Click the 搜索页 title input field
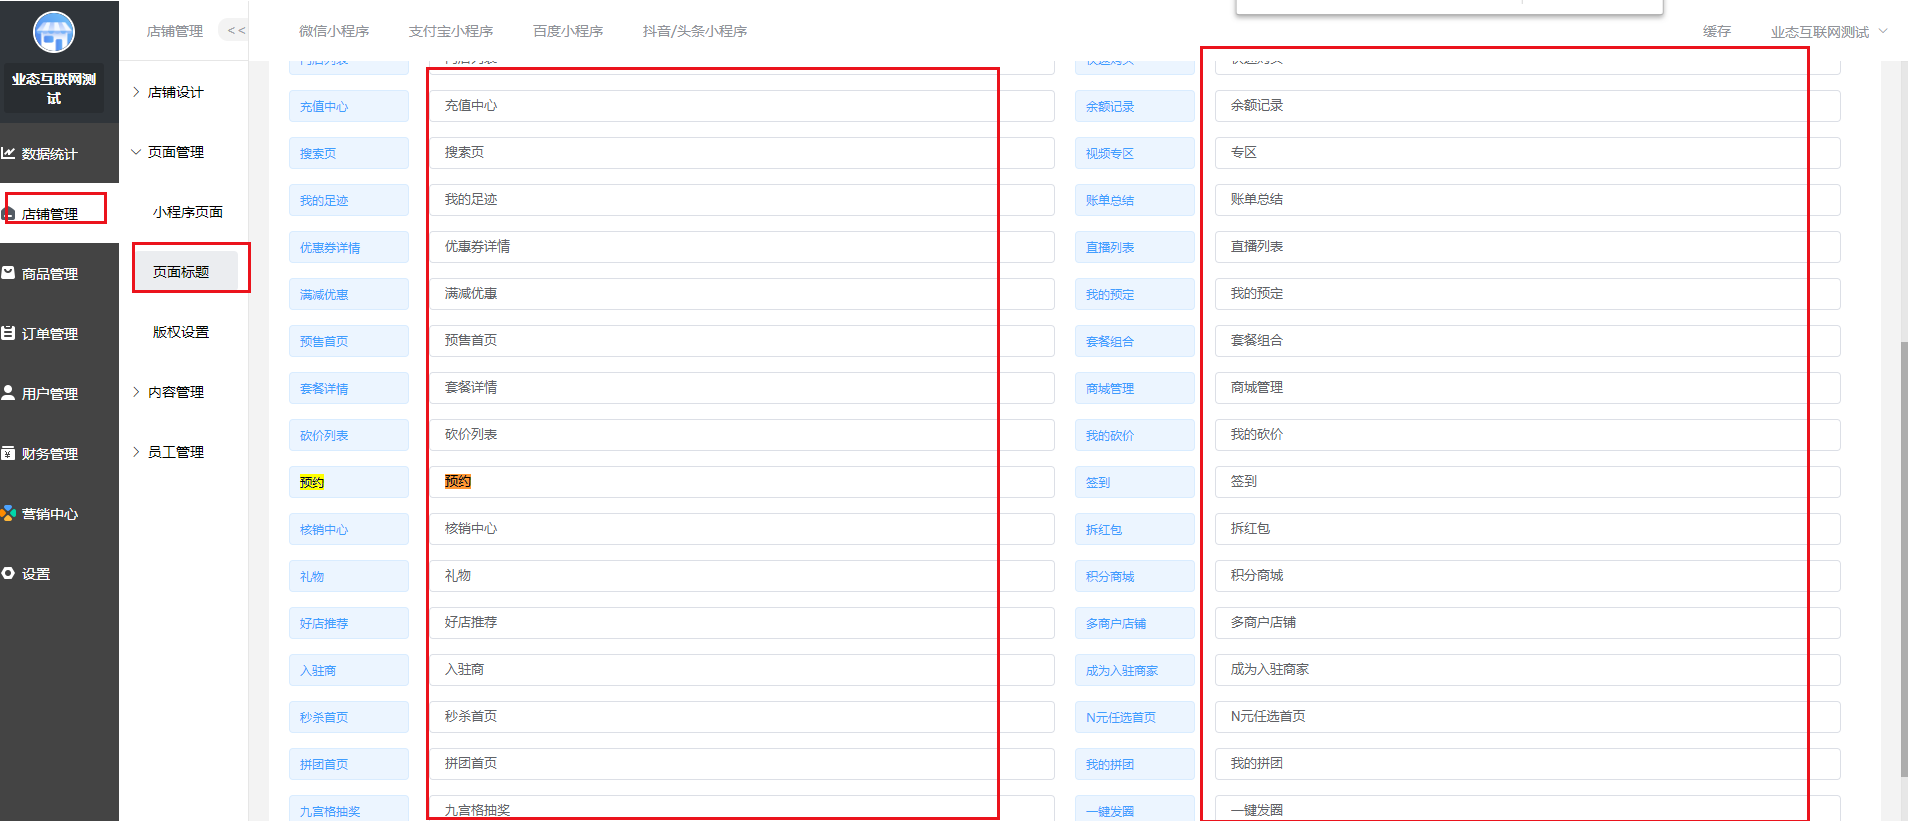Screen dimensions: 1908x821 [x=742, y=153]
